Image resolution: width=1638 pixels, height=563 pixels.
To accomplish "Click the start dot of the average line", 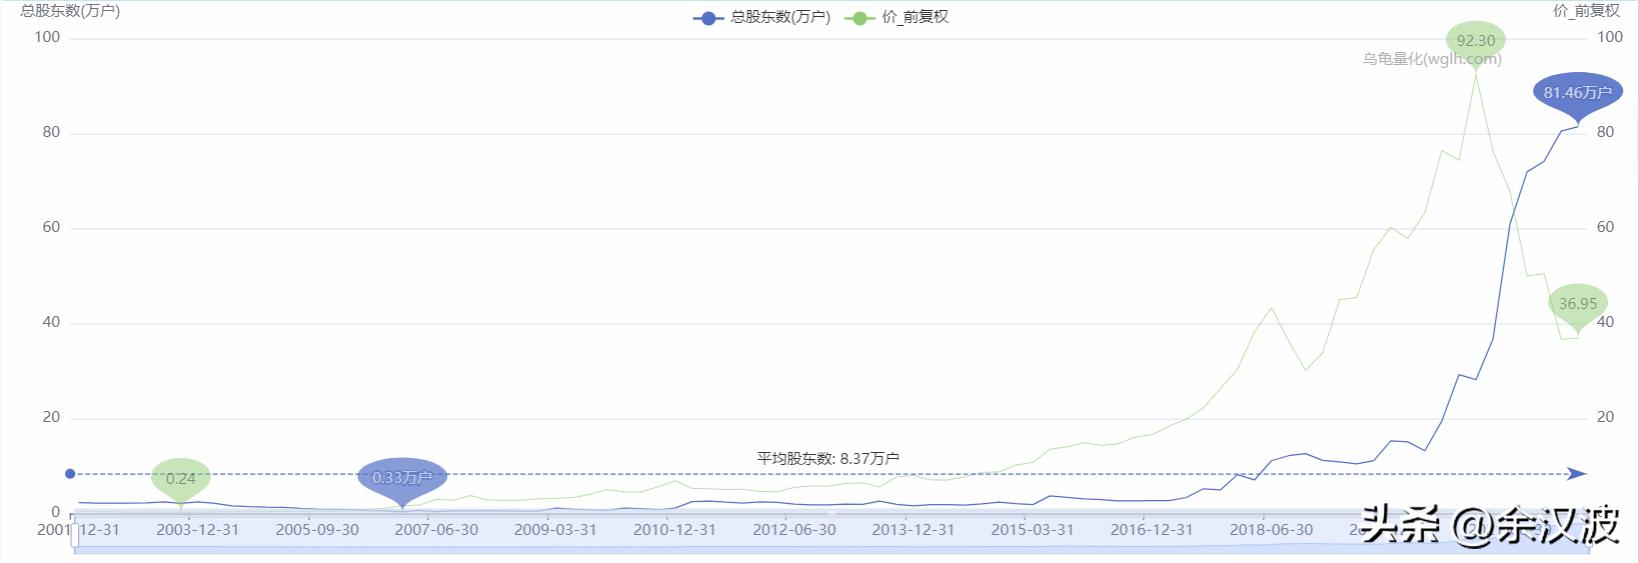I will pos(70,474).
